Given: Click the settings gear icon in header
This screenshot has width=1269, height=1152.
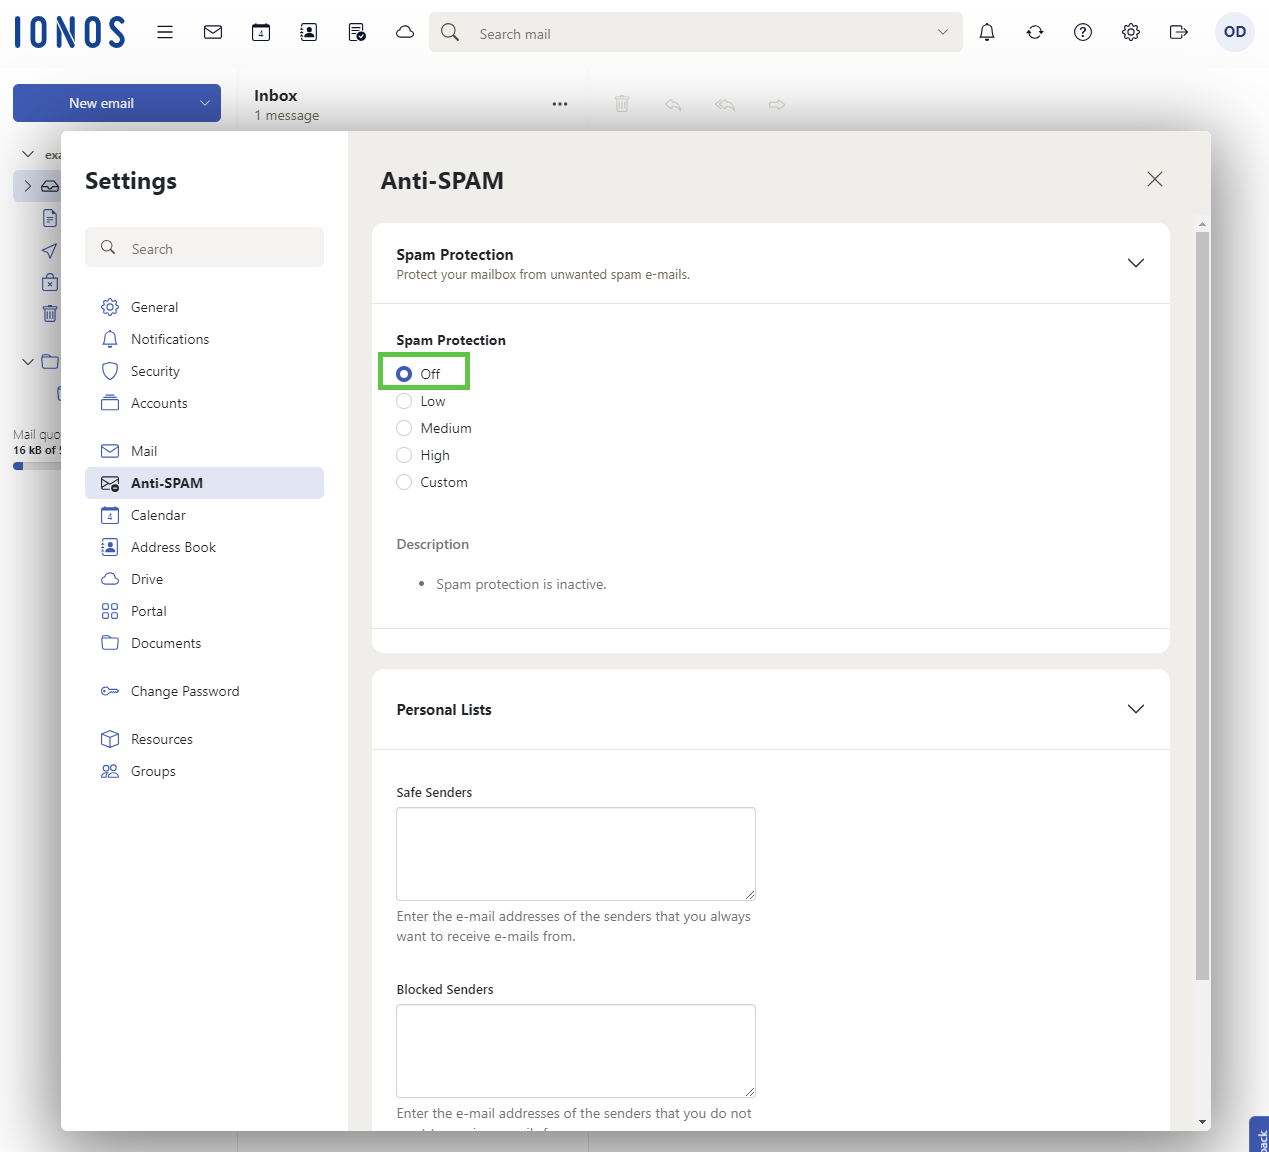Looking at the screenshot, I should pos(1131,32).
